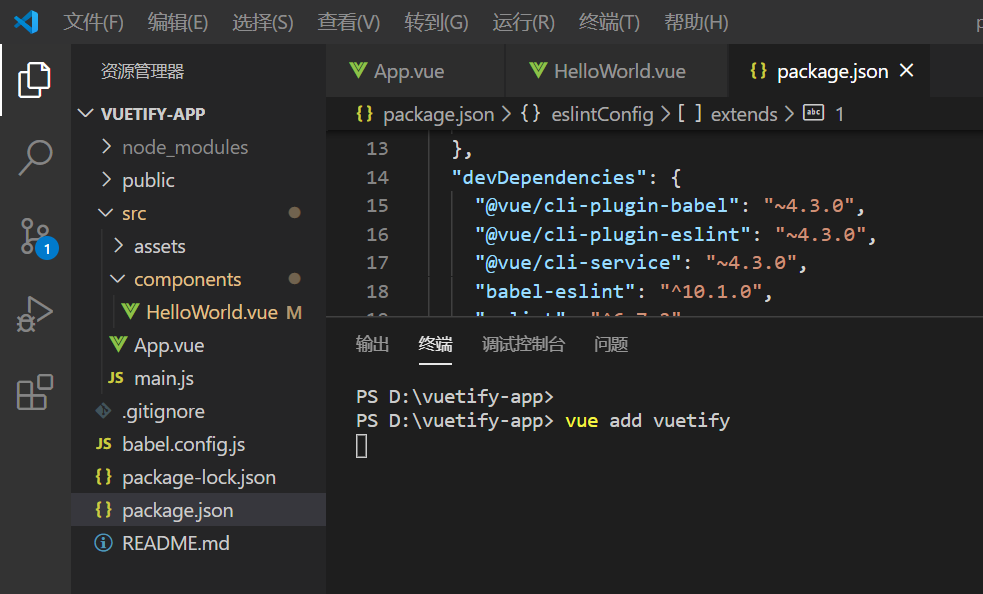Viewport: 983px width, 594px height.
Task: Click the modified dot next to src folder
Action: point(294,213)
